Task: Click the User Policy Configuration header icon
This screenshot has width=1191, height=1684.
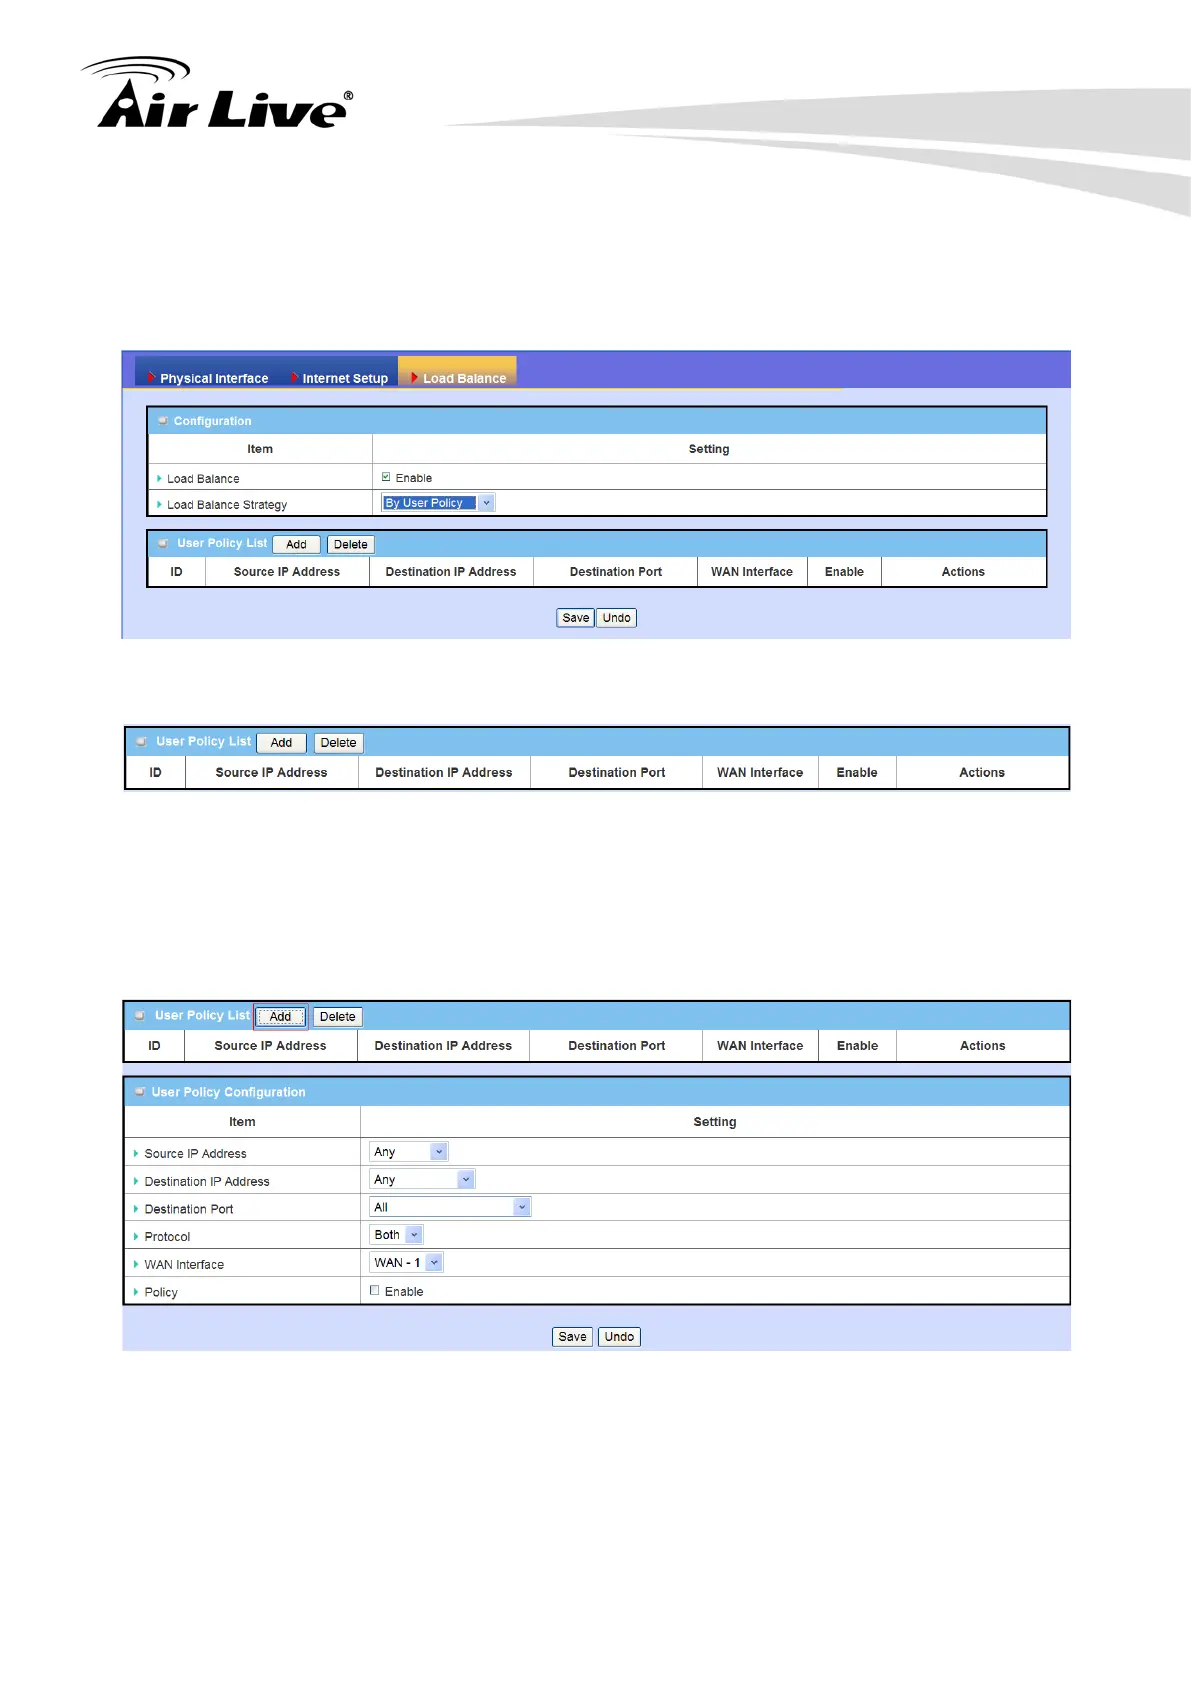Action: (140, 1092)
